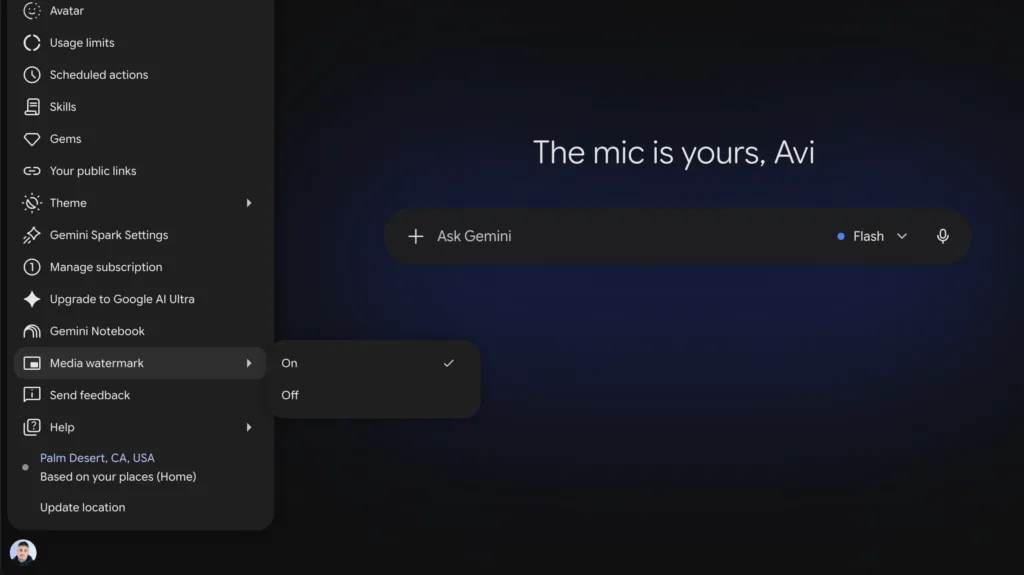Click the Gemini Spark Settings icon
This screenshot has width=1024, height=575.
coord(31,235)
